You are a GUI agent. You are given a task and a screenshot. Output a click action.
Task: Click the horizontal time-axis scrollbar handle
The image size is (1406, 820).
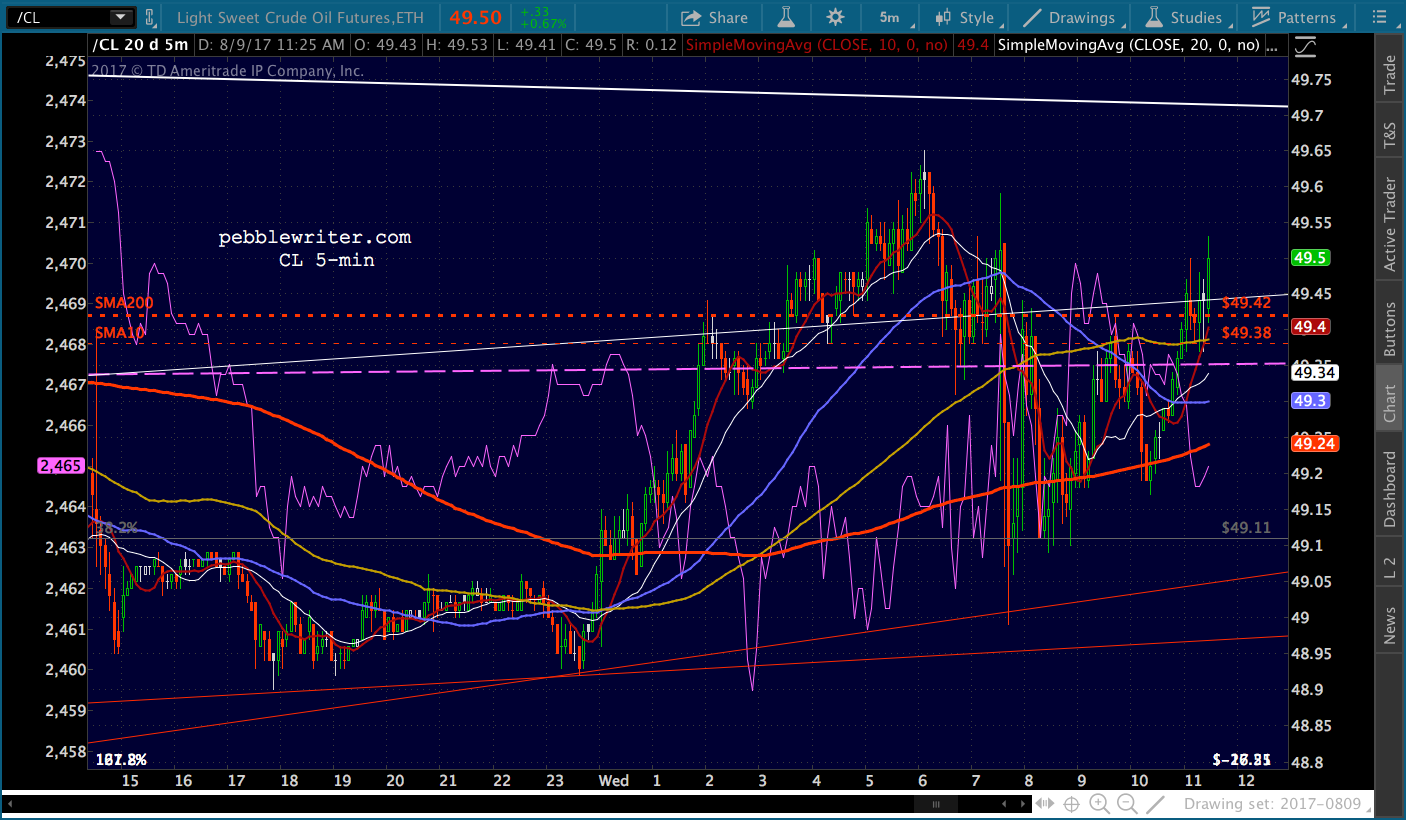click(936, 804)
